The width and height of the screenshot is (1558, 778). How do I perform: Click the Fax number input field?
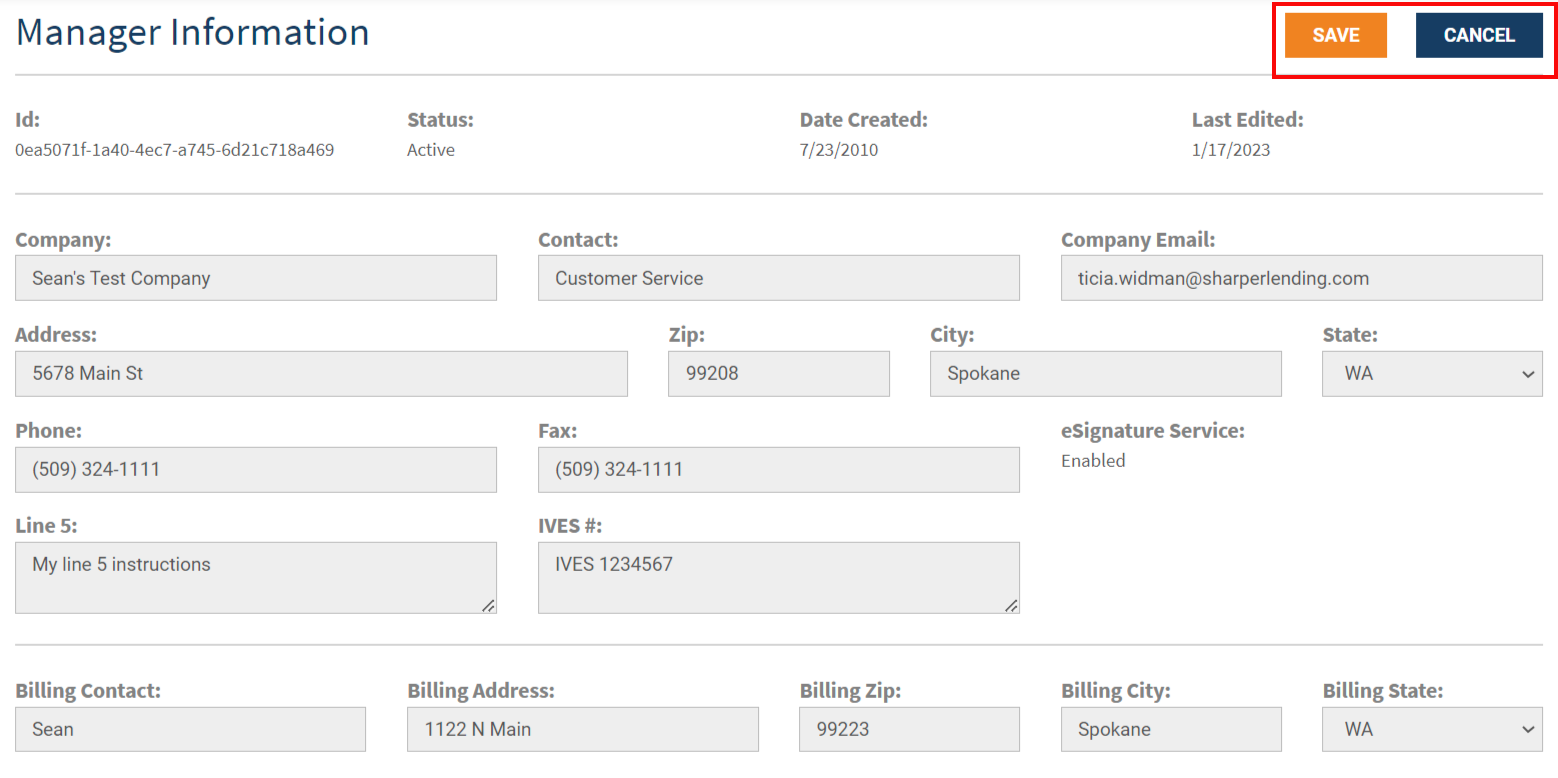coord(779,469)
